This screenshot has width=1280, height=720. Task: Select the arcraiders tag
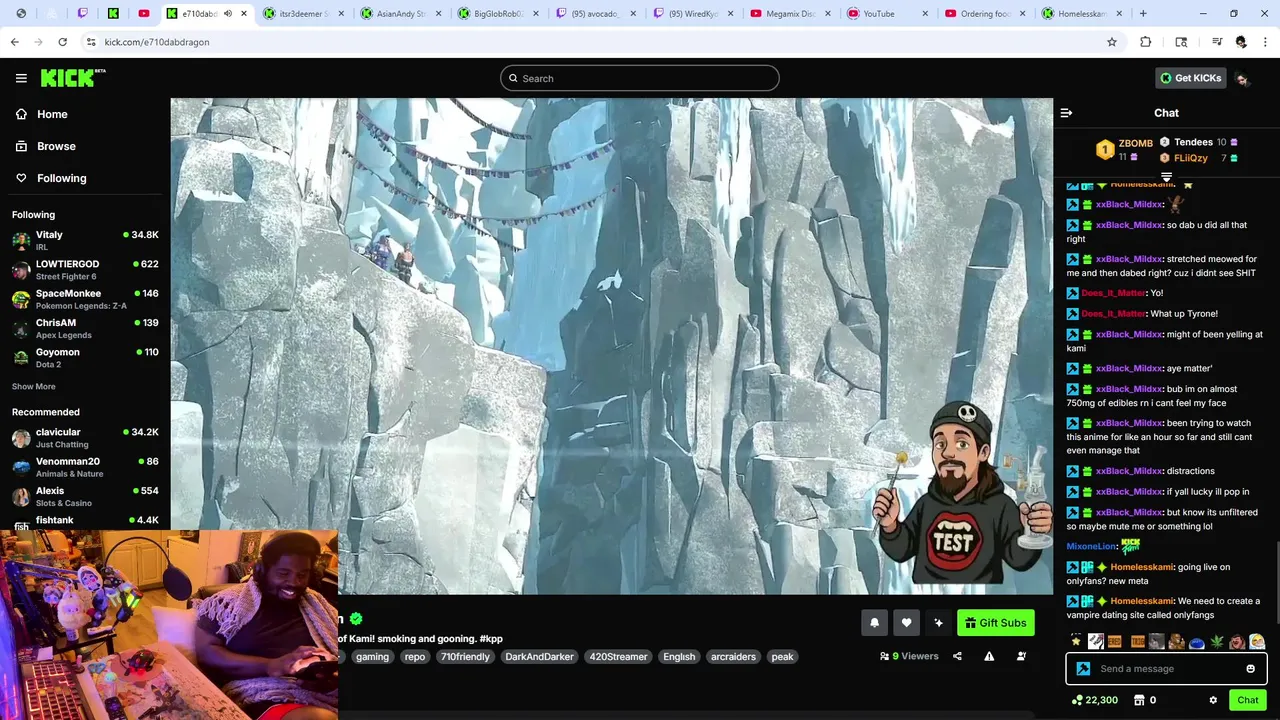733,657
